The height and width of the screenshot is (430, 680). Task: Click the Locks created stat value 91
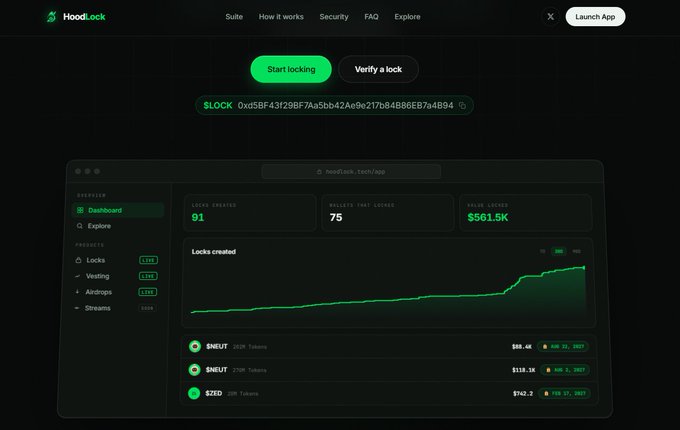pos(198,218)
